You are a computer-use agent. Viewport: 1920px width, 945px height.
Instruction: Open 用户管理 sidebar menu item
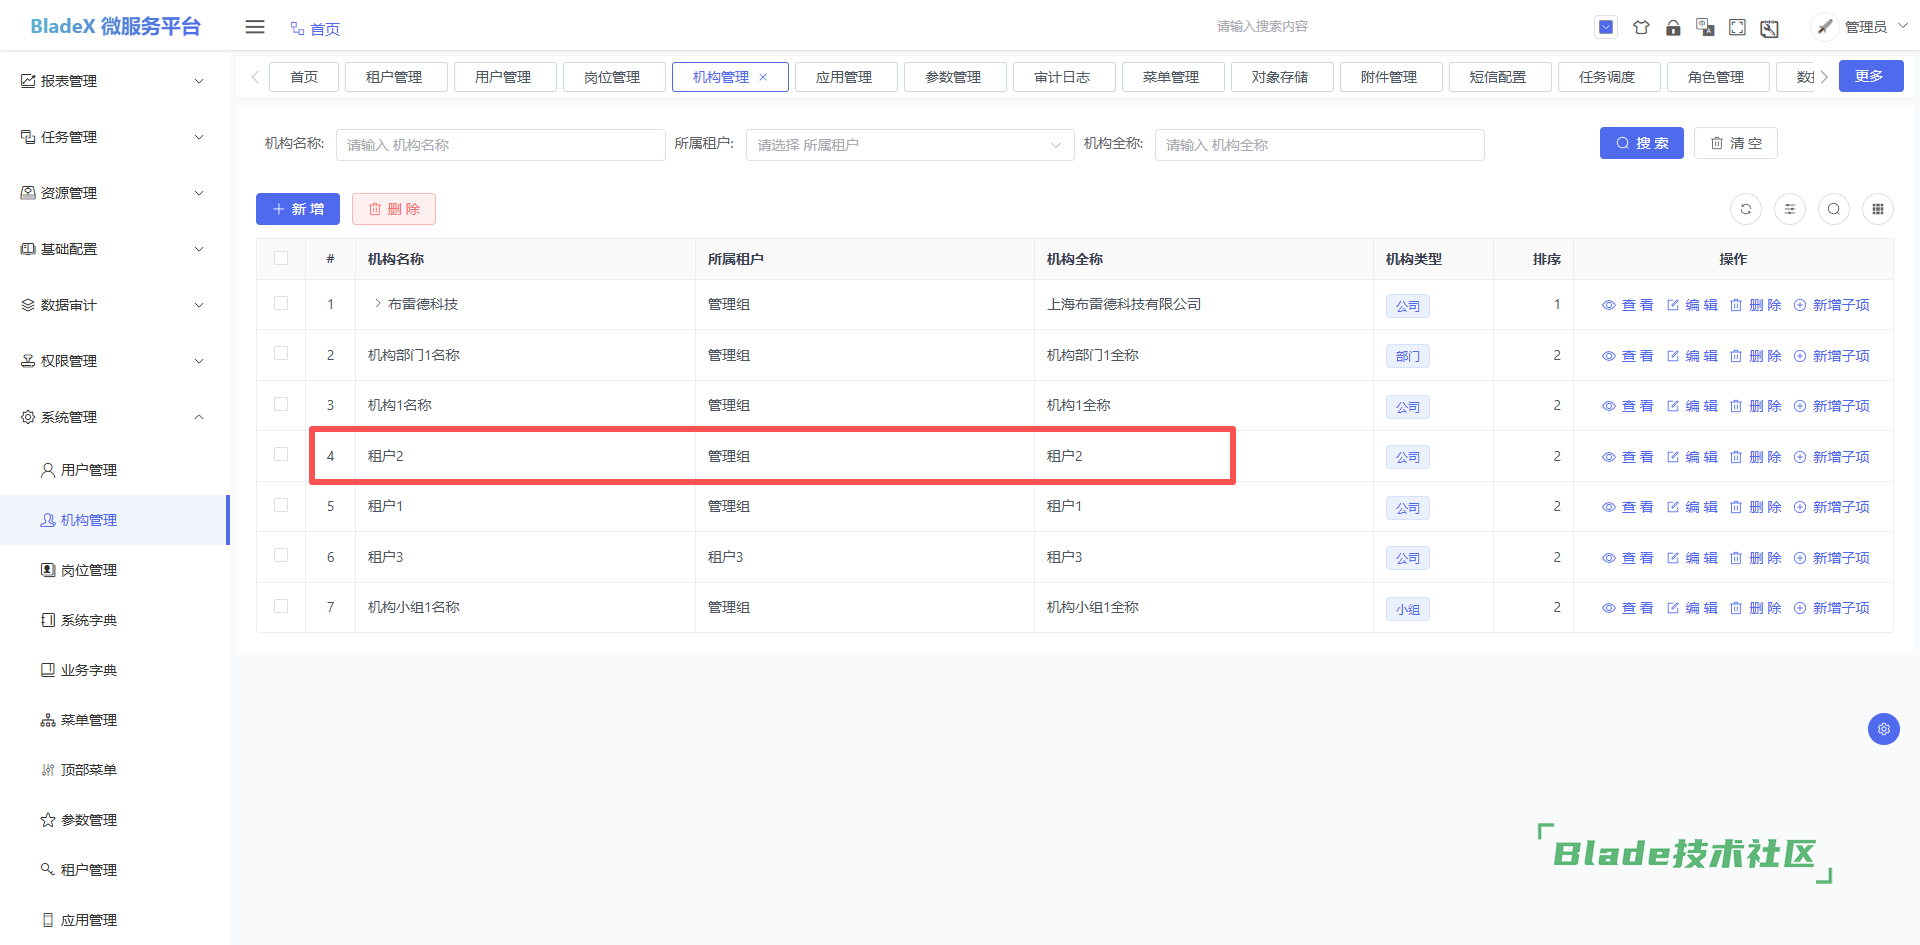point(115,470)
